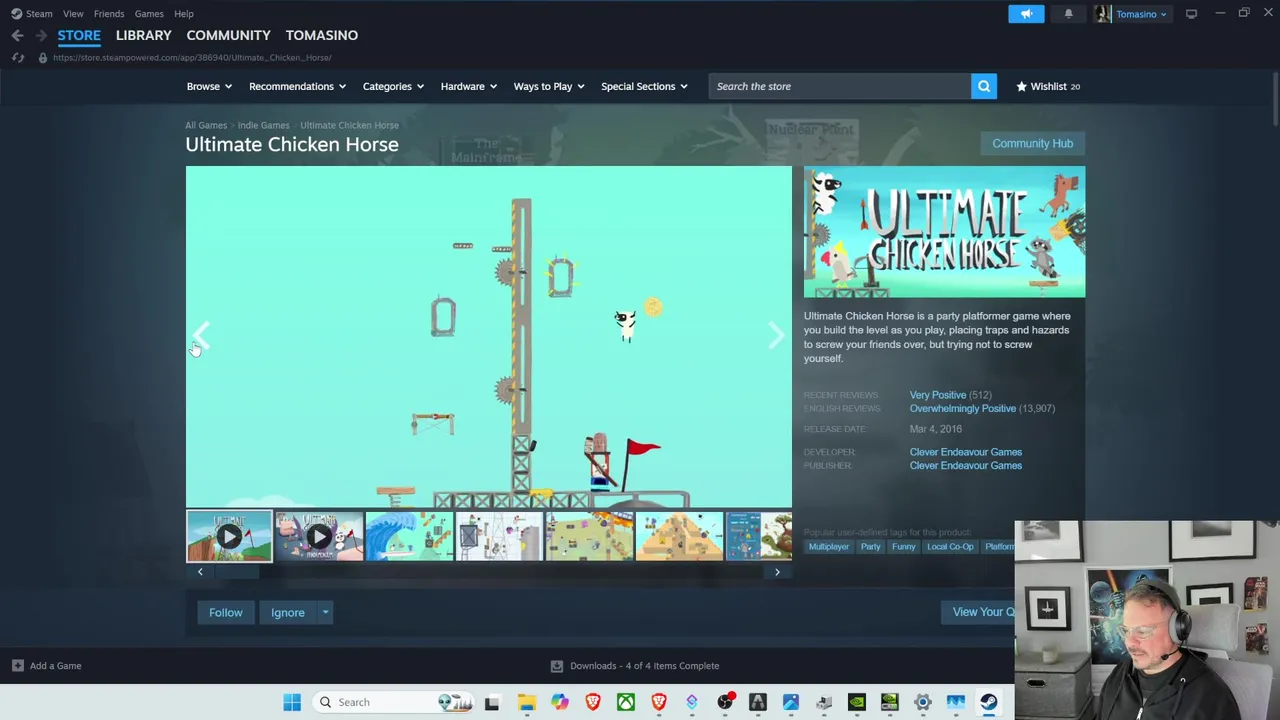Switch to the LIBRARY tab
Screen dimensions: 1280x720
tap(143, 35)
